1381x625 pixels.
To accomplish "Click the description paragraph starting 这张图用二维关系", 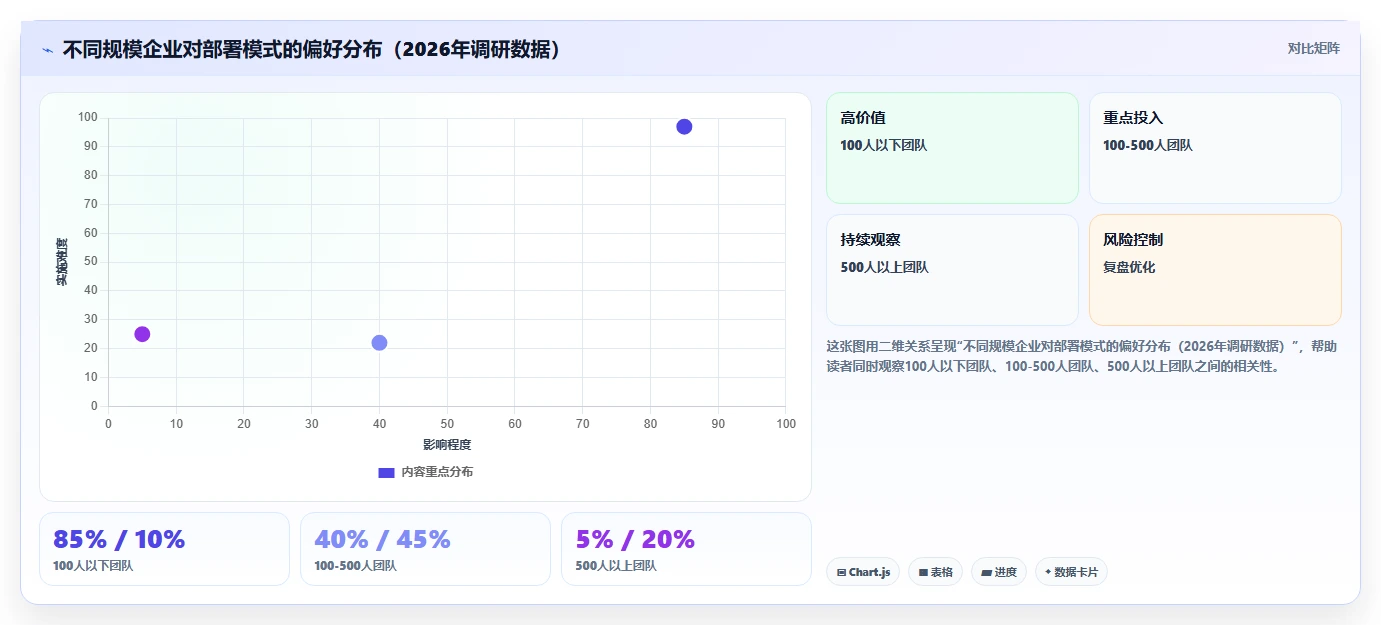I will [x=1082, y=356].
